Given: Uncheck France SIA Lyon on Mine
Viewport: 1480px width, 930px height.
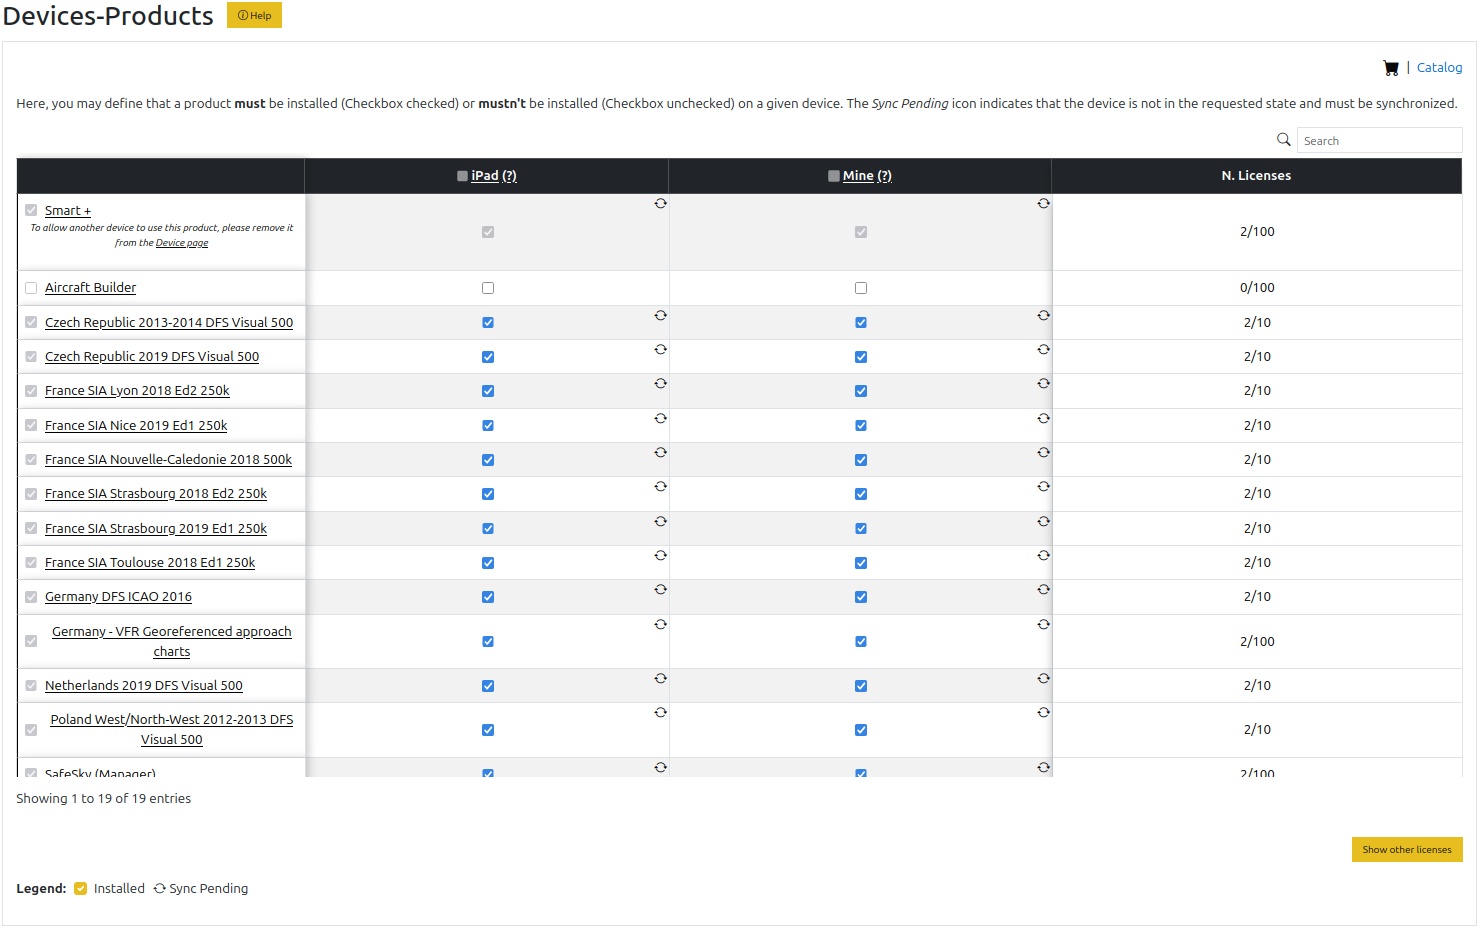Looking at the screenshot, I should (x=861, y=391).
